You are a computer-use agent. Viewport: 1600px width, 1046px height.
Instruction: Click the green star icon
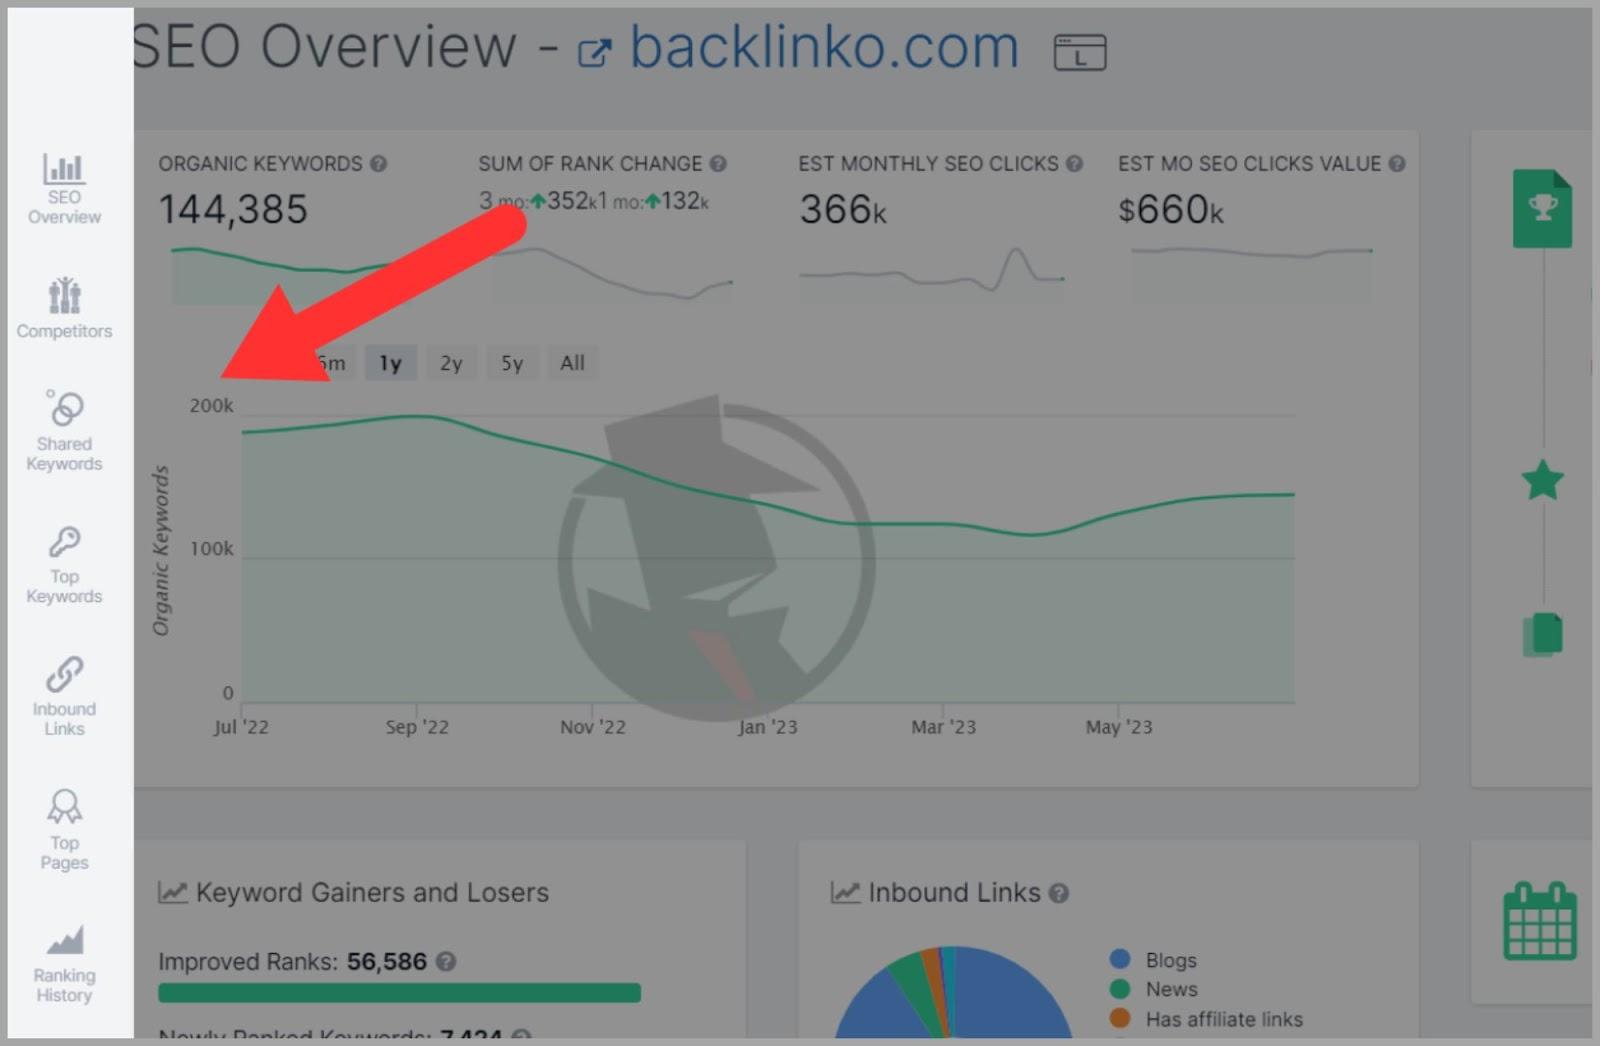click(x=1542, y=481)
